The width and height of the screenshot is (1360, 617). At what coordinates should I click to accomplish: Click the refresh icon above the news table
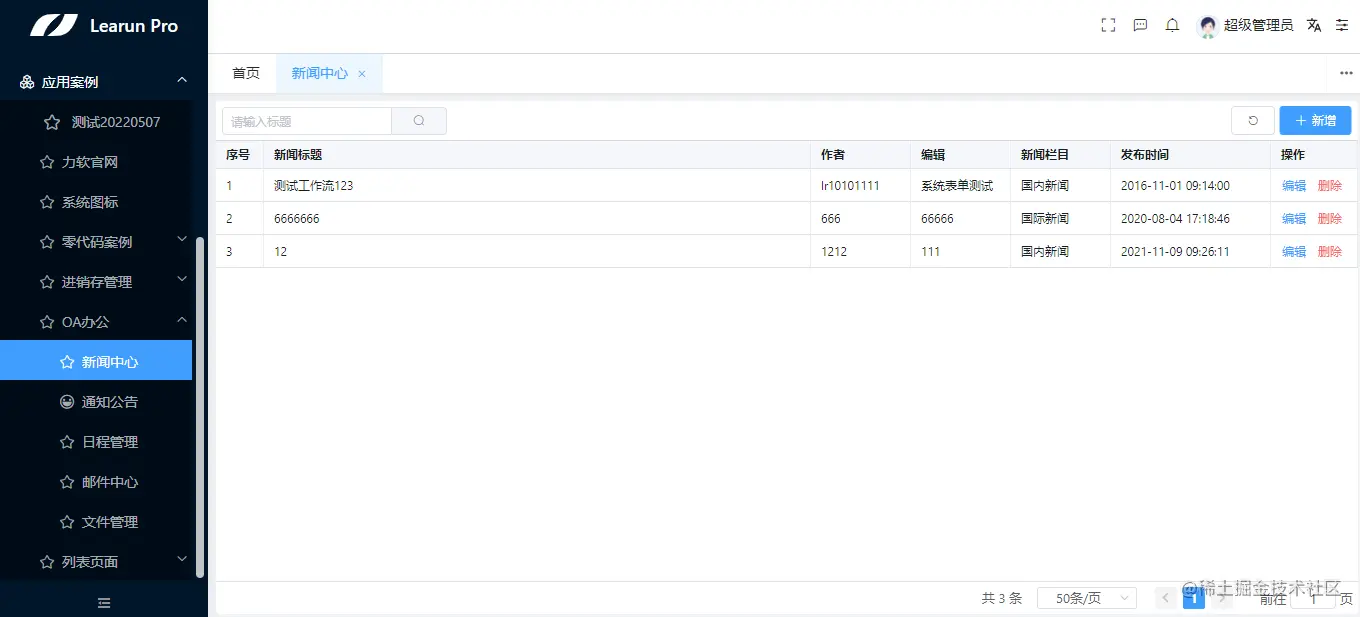(x=1253, y=119)
